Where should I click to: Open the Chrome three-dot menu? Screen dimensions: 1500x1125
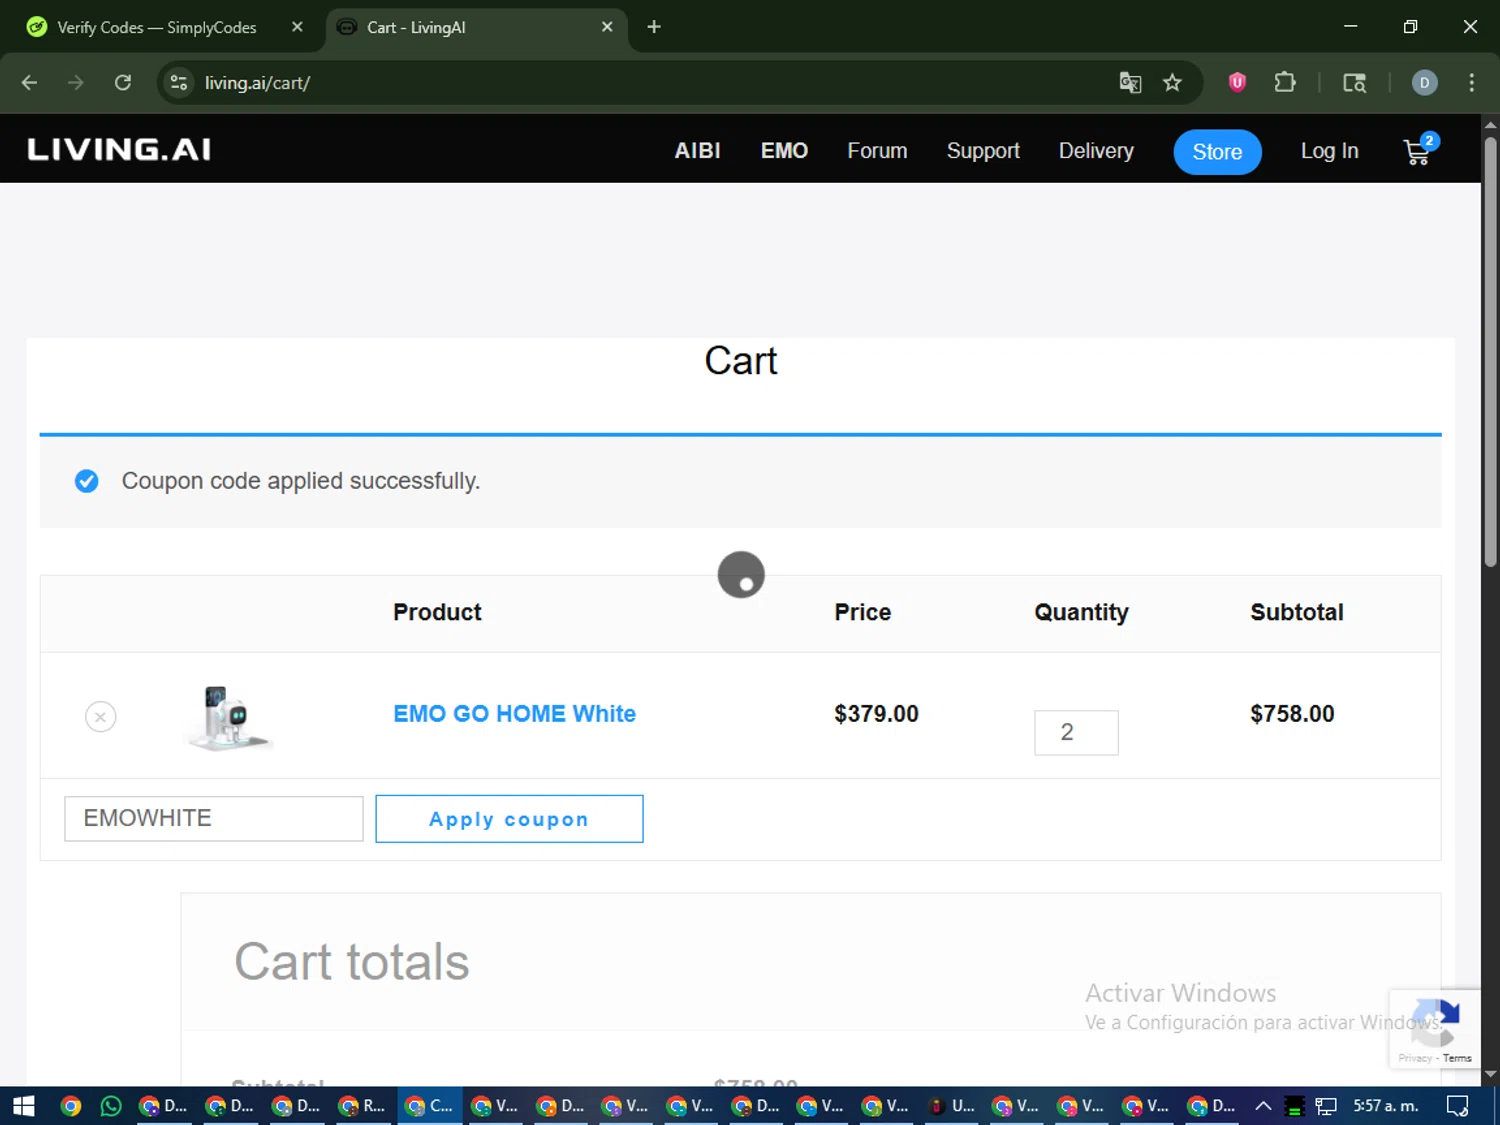click(1471, 83)
